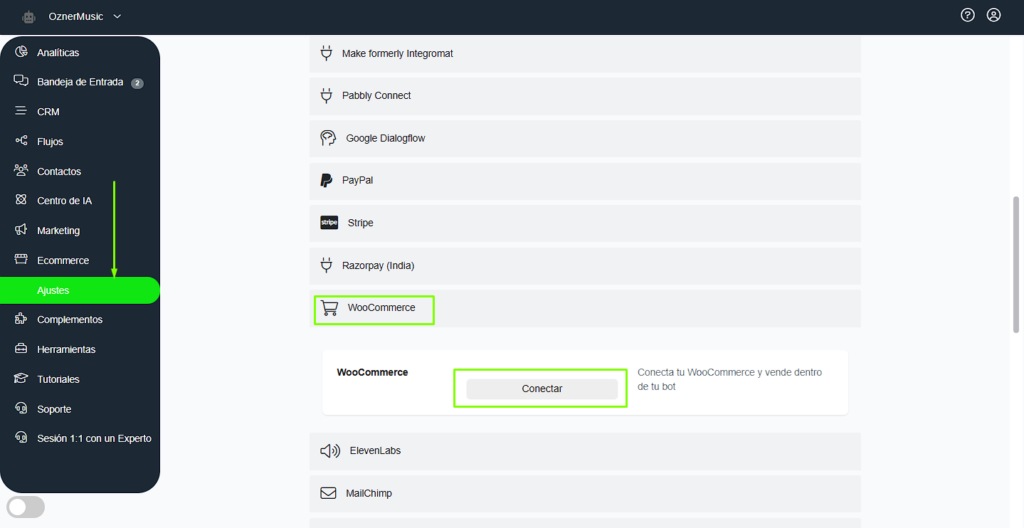Click the Centro de IA icon
The height and width of the screenshot is (528, 1024).
tap(21, 200)
